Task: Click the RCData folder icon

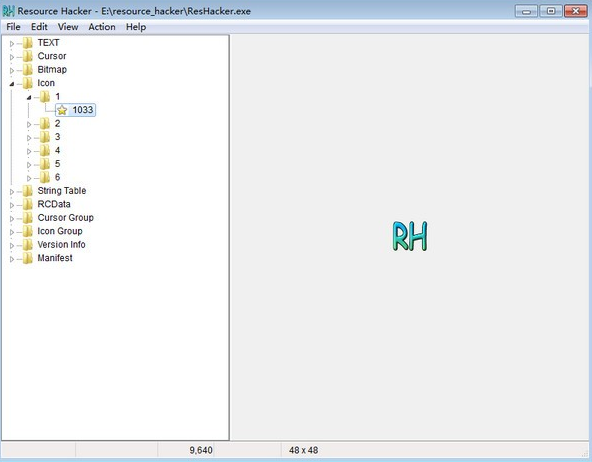Action: [x=28, y=205]
